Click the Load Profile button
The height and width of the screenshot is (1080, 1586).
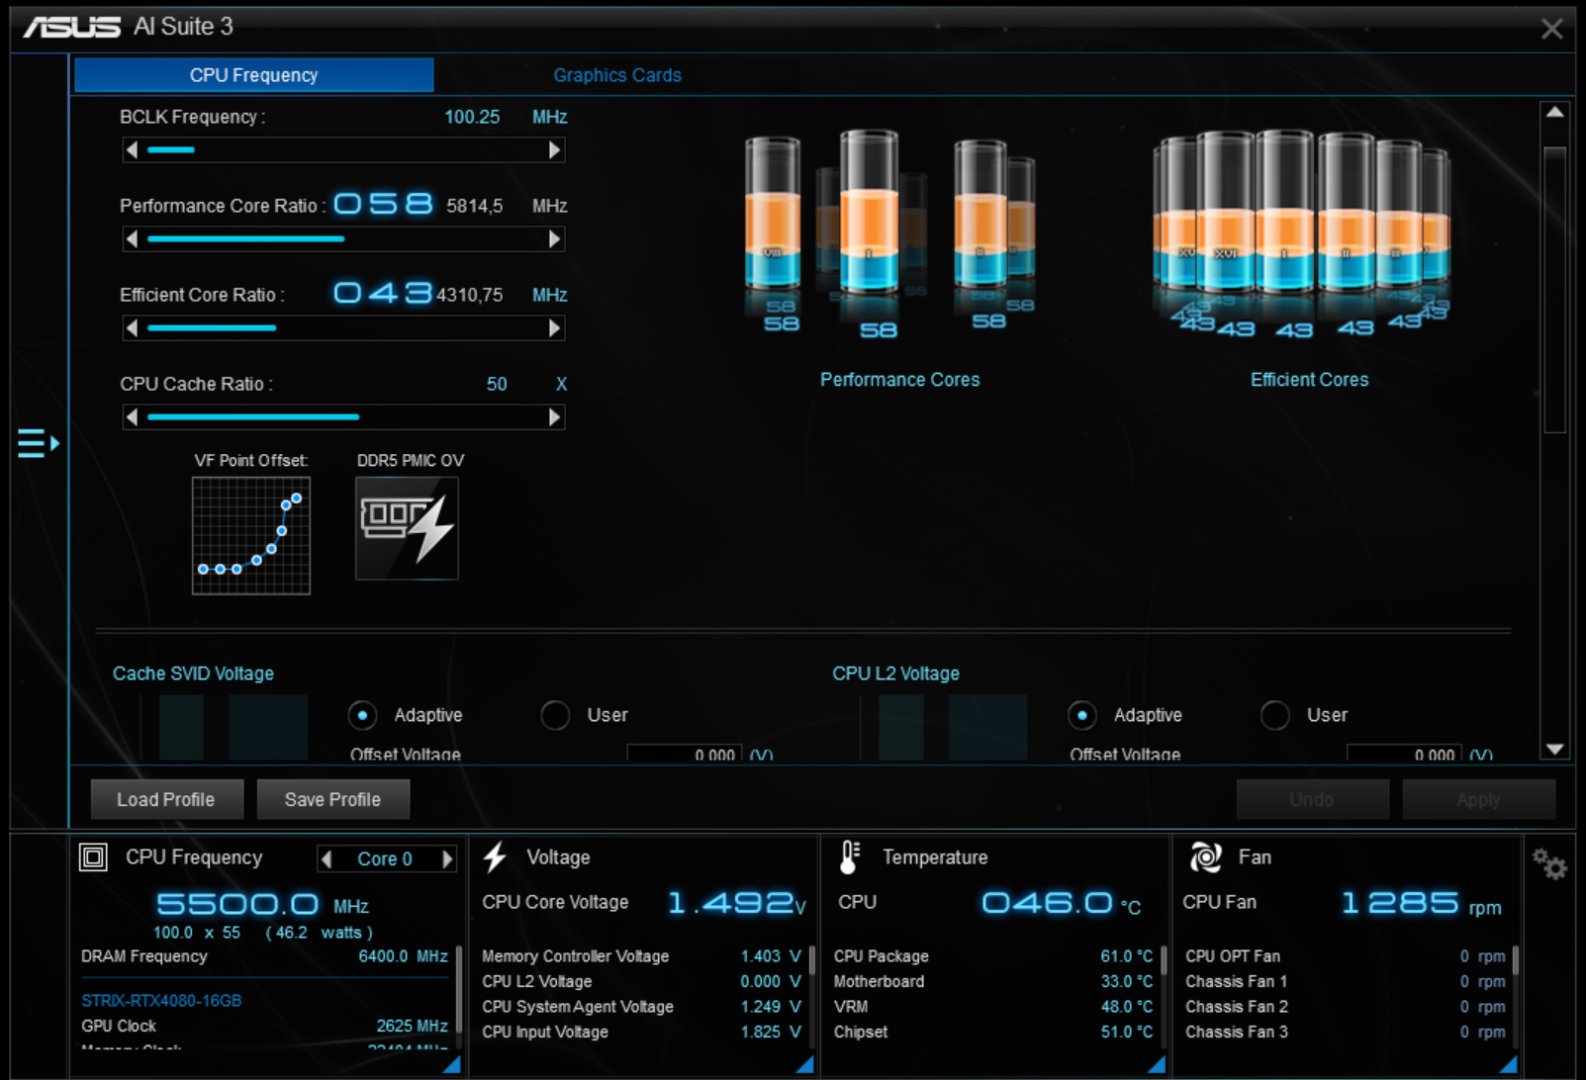(166, 799)
